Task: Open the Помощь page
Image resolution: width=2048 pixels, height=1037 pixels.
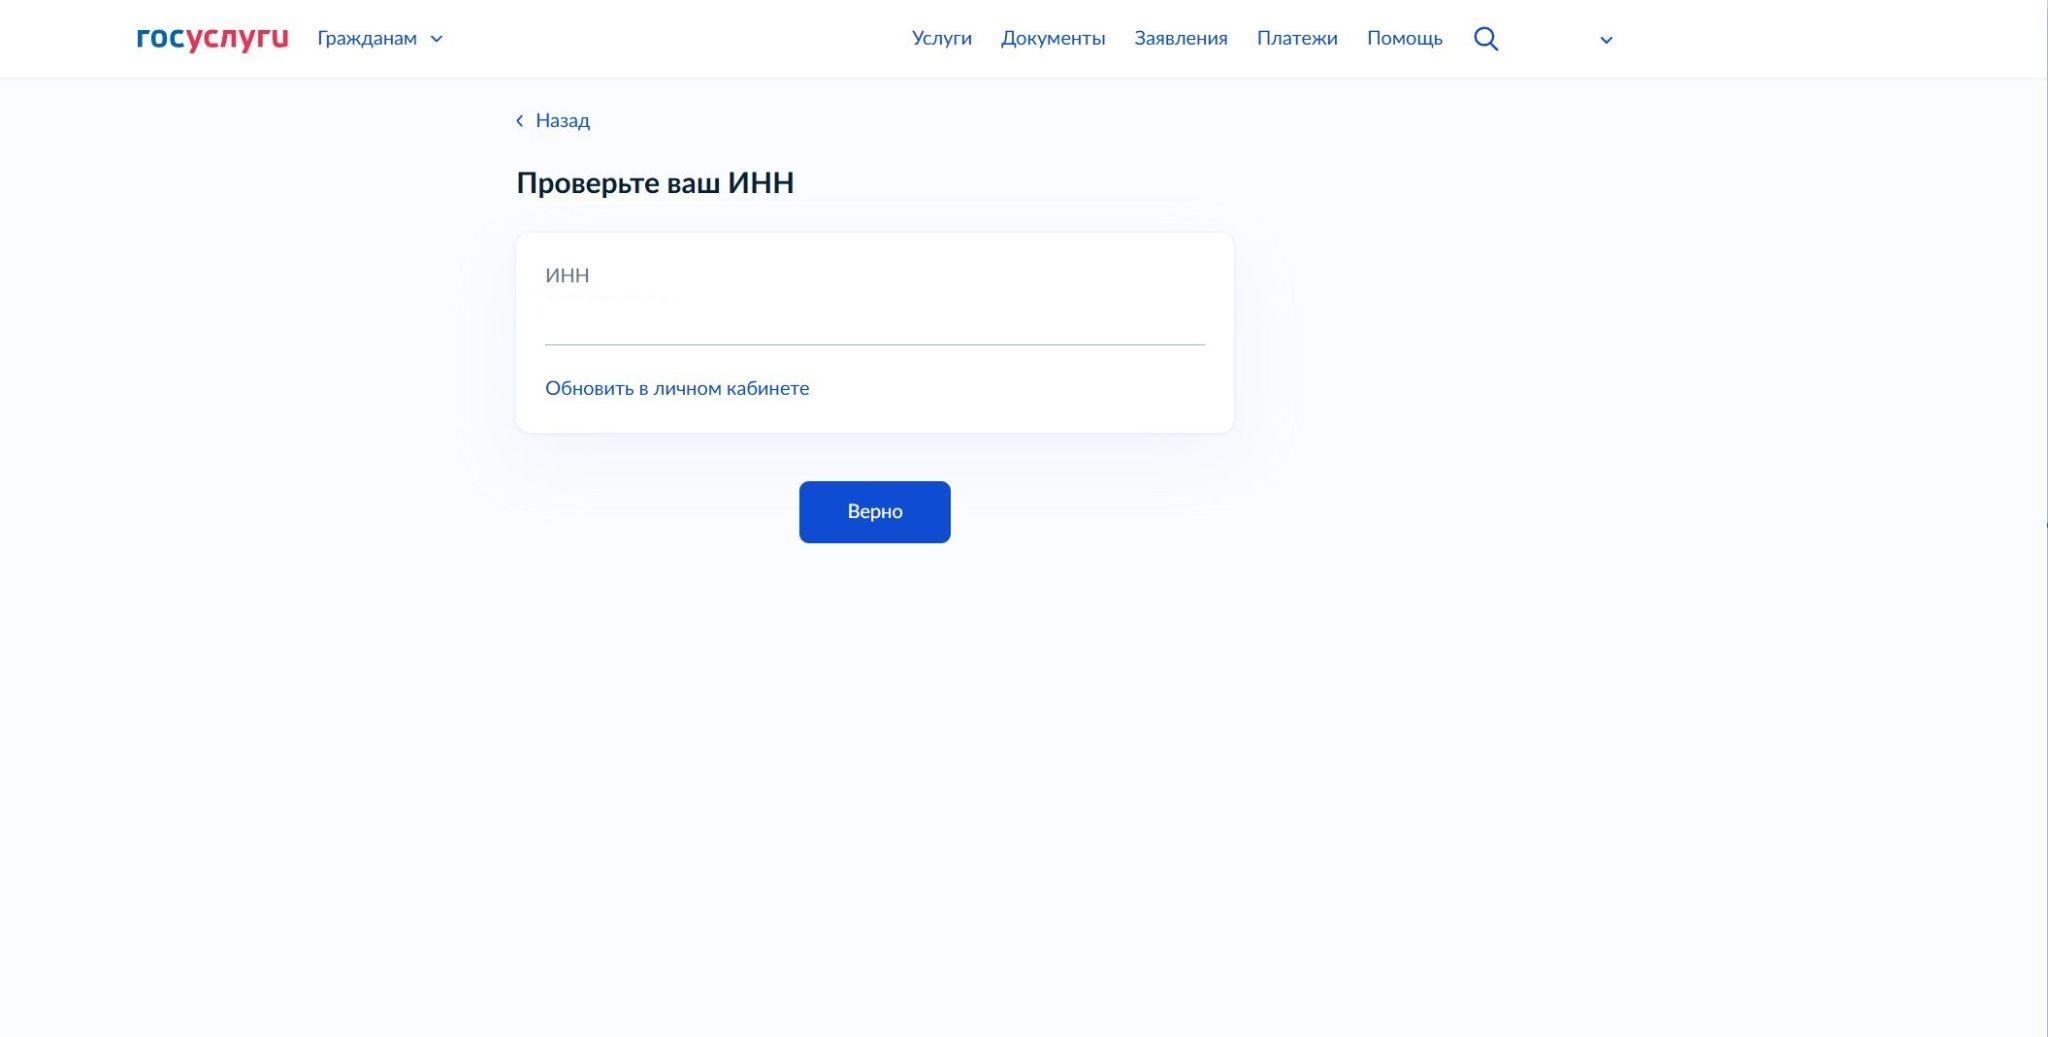Action: 1404,39
